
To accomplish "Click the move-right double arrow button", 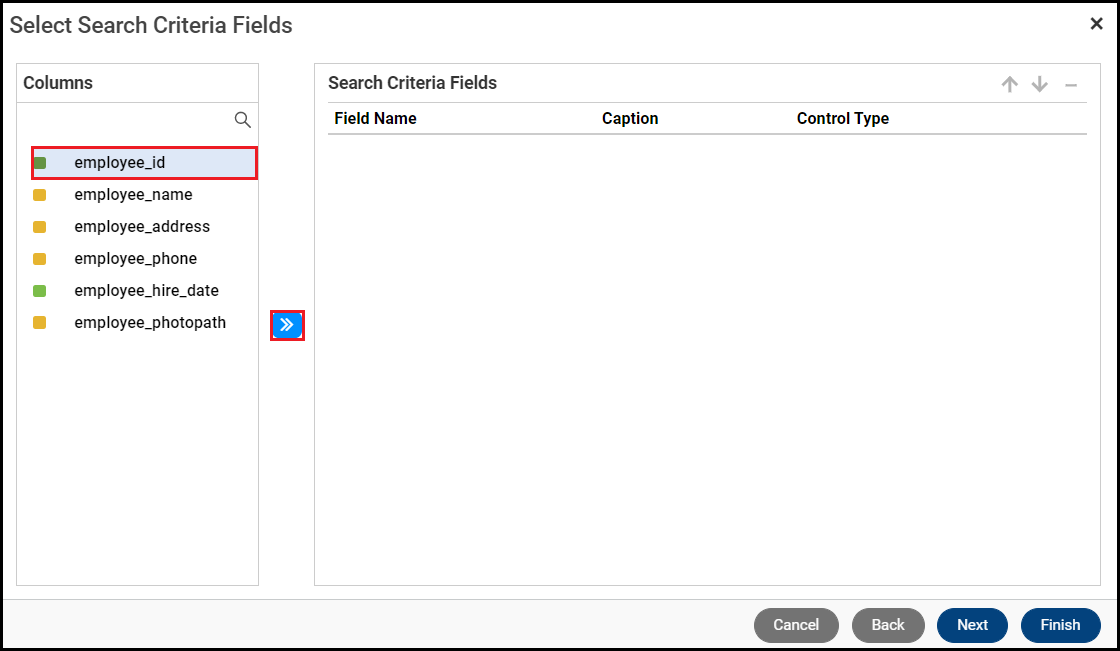I will click(x=287, y=325).
